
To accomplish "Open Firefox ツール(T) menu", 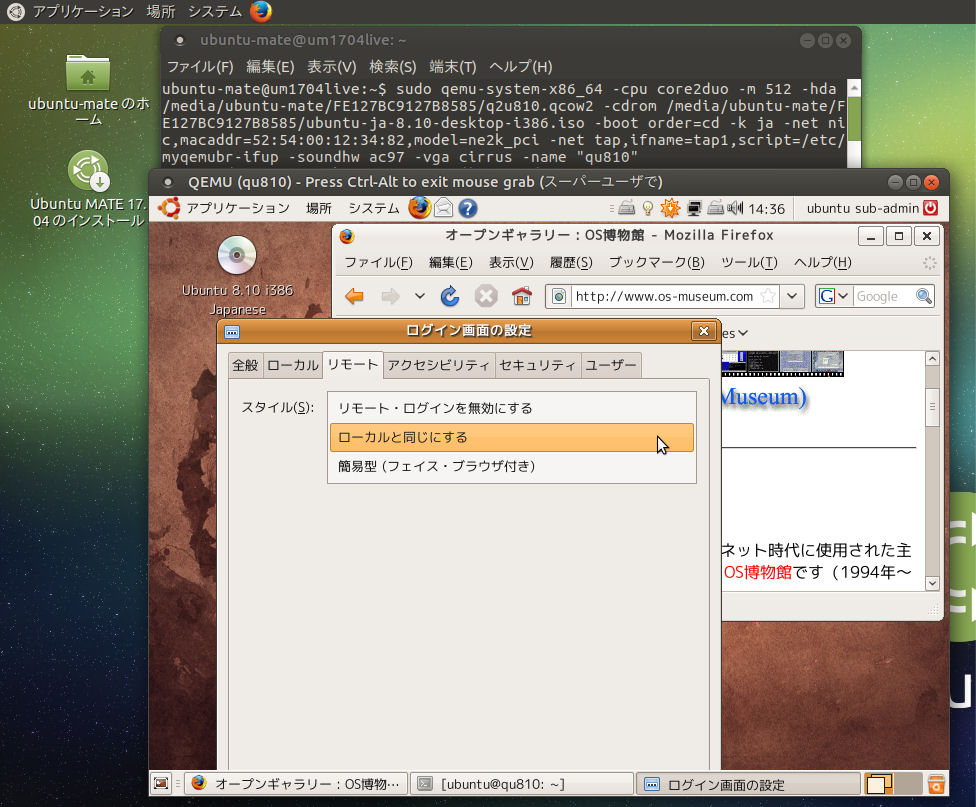I will pyautogui.click(x=749, y=263).
